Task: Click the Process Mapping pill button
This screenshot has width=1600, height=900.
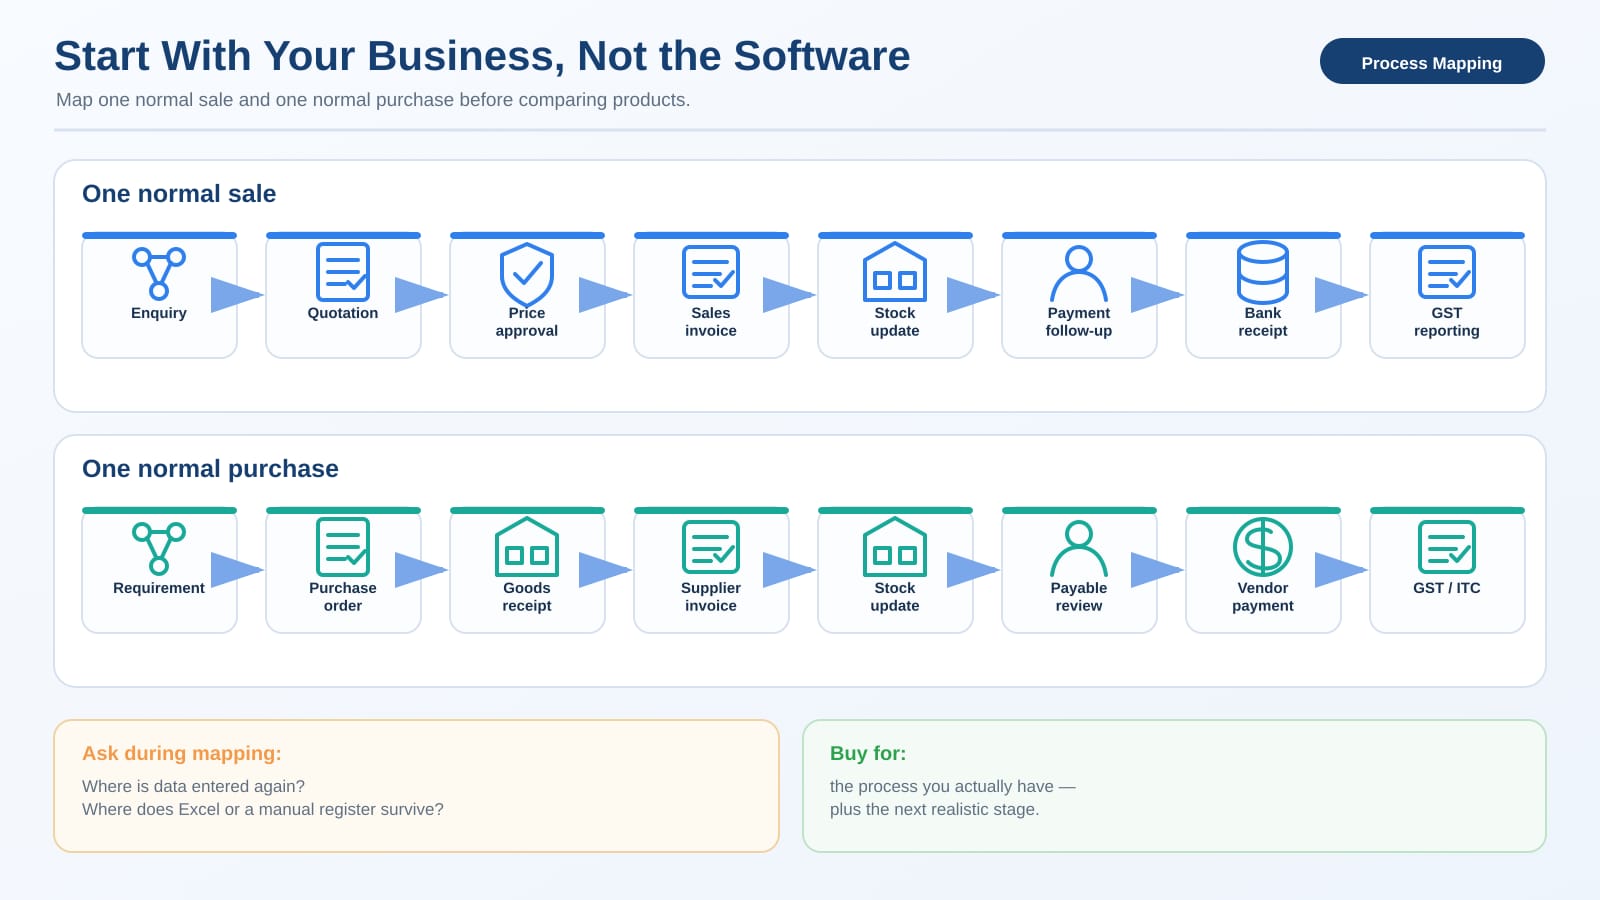Action: [1432, 61]
